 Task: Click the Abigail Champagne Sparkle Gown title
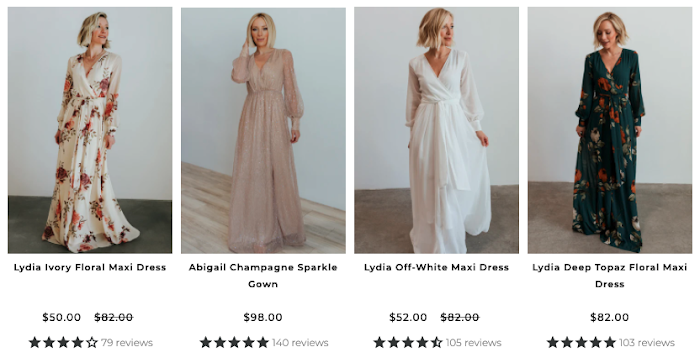[263, 275]
